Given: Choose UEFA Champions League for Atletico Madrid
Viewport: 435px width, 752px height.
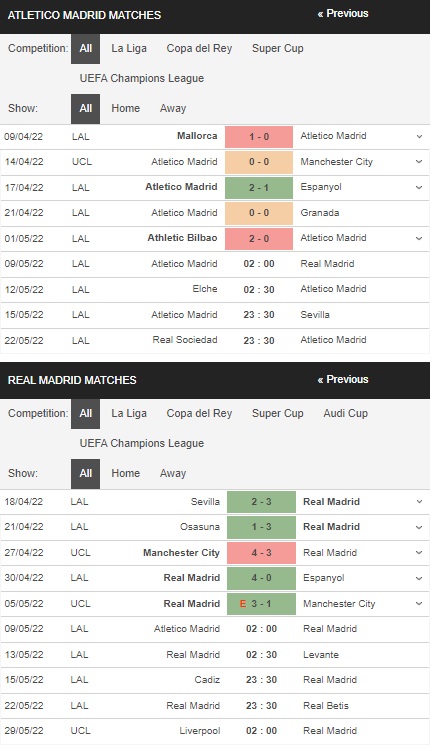Looking at the screenshot, I should [141, 78].
